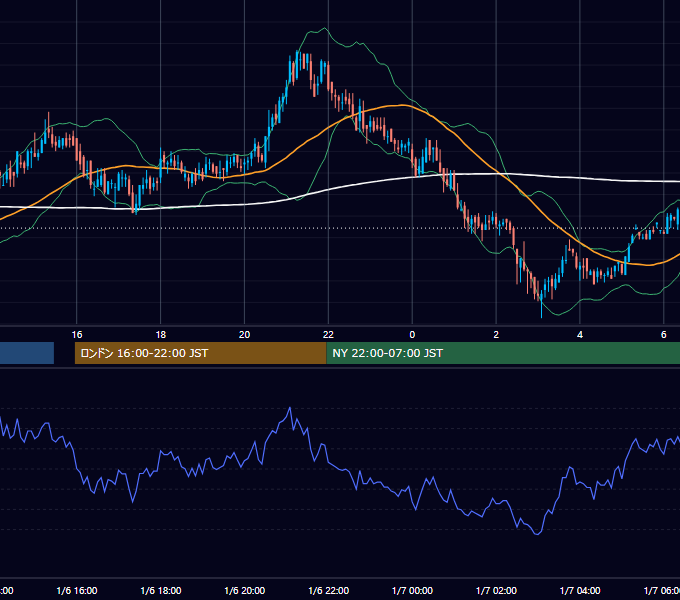Click the 1/6 18:00 label on the lower axis
Viewport: 680px width, 600px height.
(x=160, y=590)
